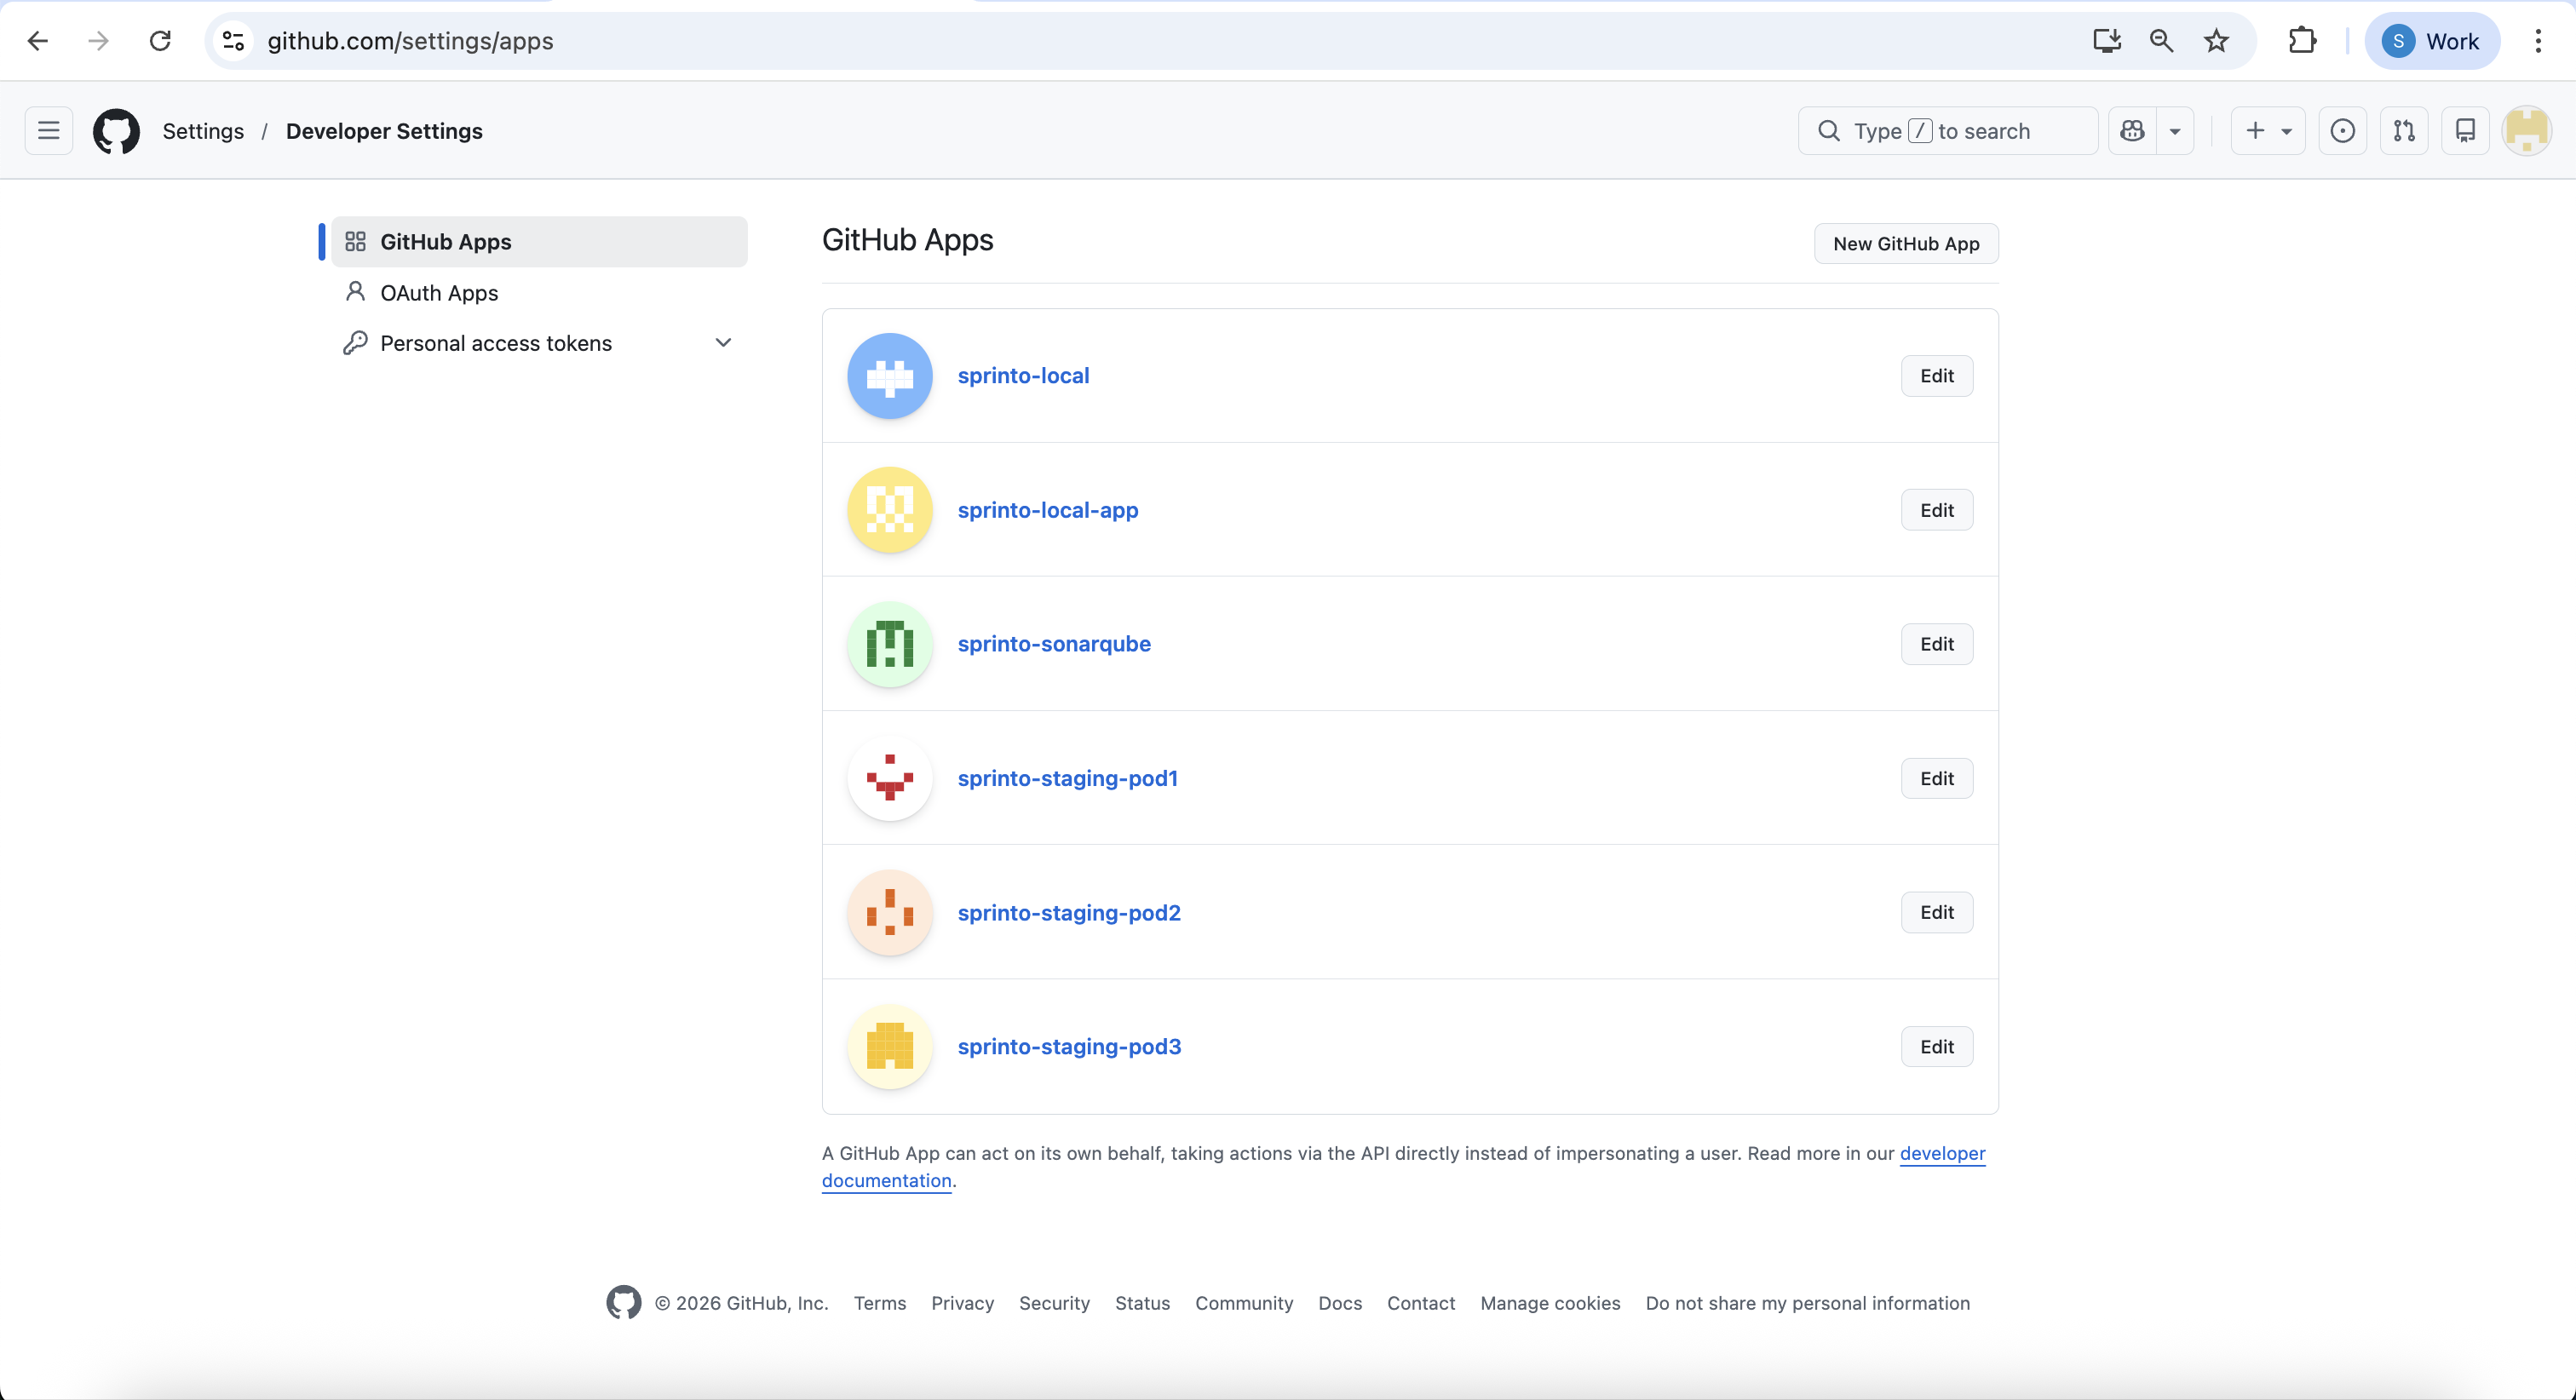The height and width of the screenshot is (1400, 2576).
Task: Select OAuth Apps in the sidebar
Action: coord(439,293)
